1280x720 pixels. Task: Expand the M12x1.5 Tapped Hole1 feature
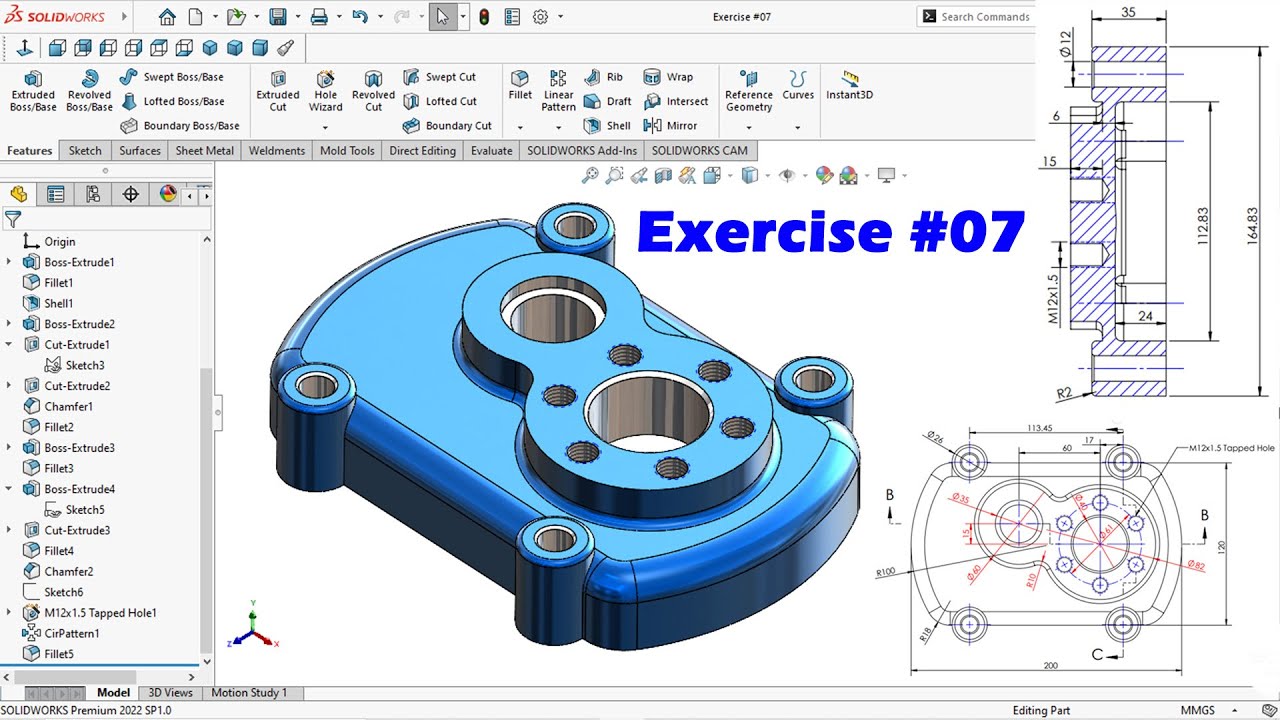pos(9,613)
